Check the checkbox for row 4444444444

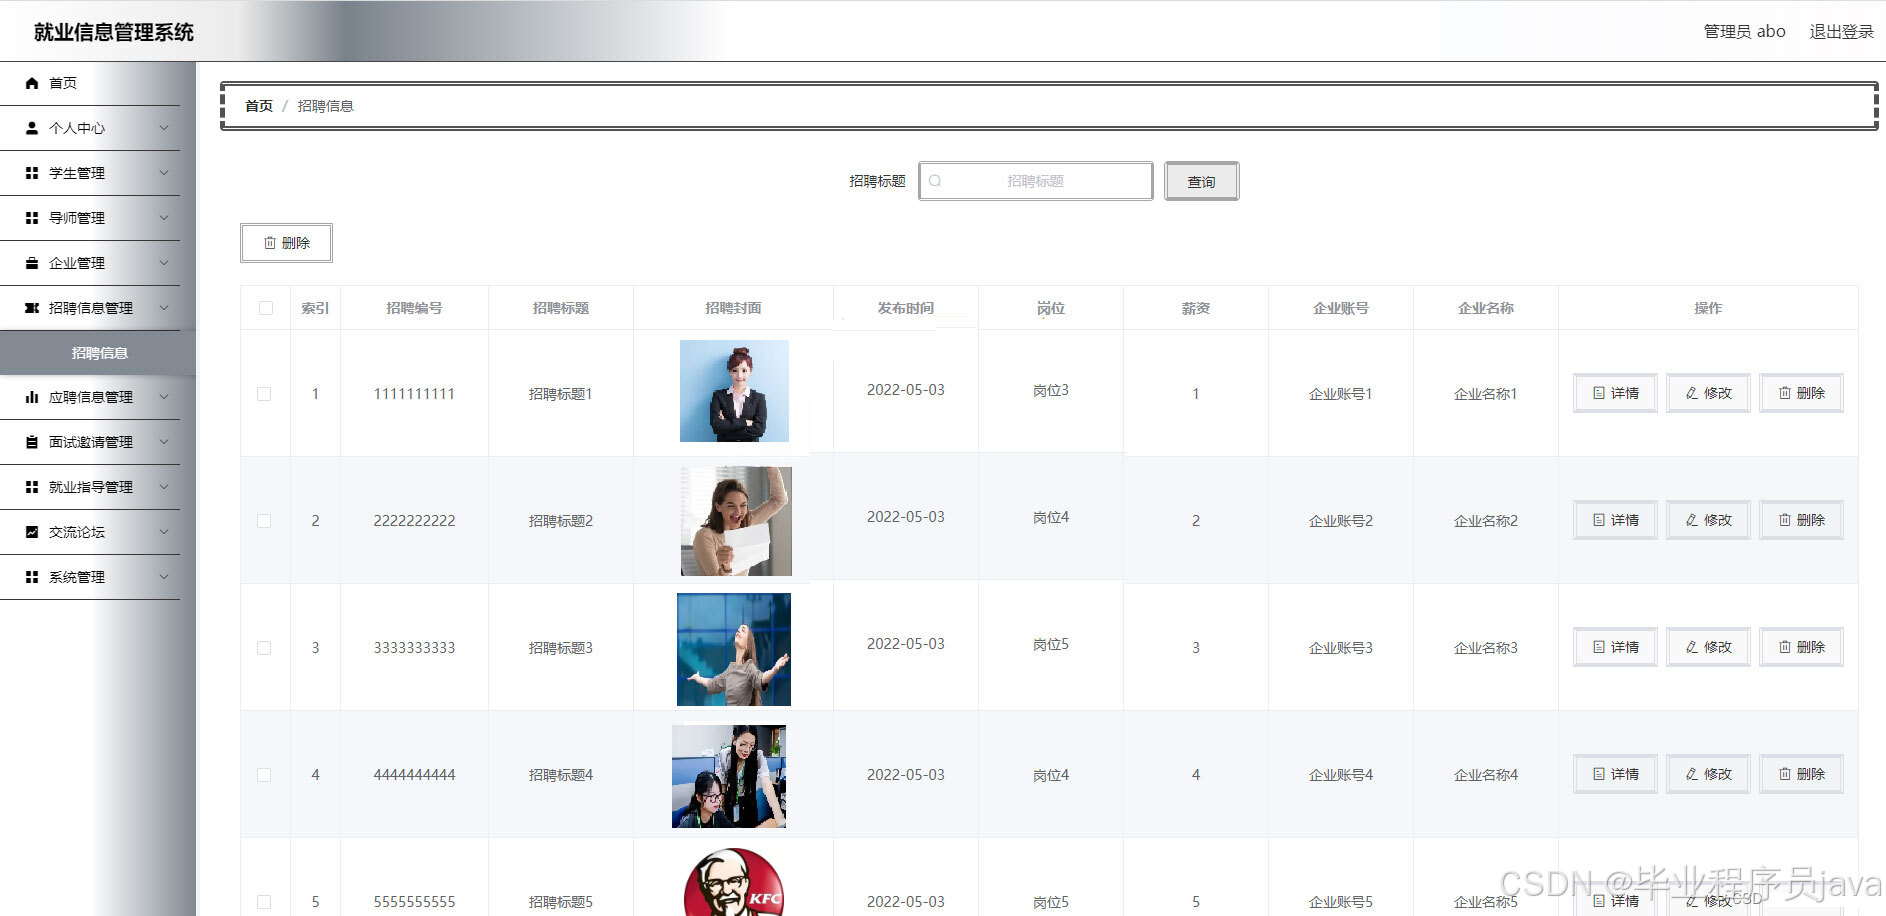point(264,775)
